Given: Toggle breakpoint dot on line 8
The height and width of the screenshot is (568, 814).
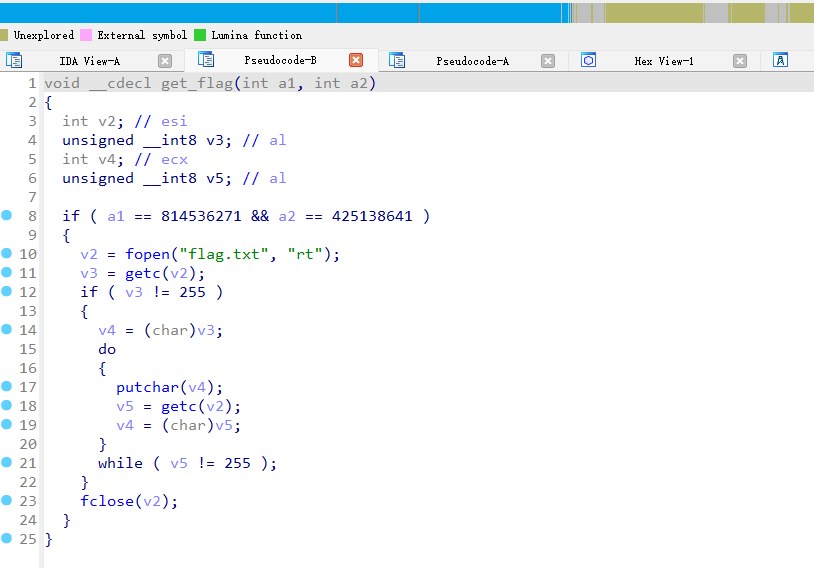Looking at the screenshot, I should tap(7, 215).
